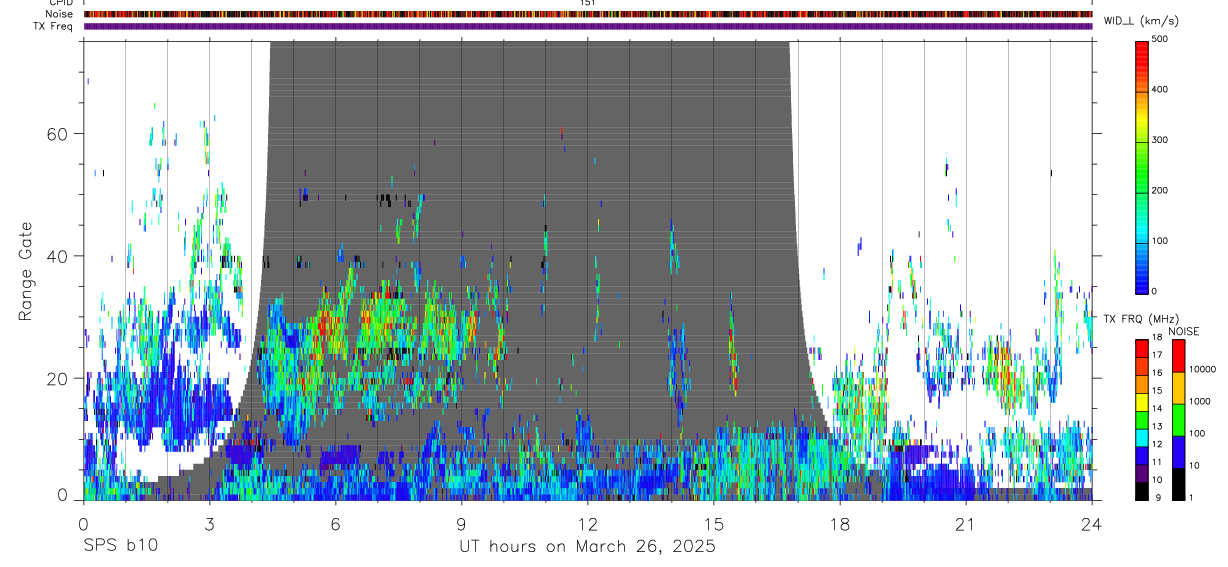This screenshot has height=567, width=1228.
Task: Click the 14 label on TX FRQ scale
Action: click(1157, 408)
